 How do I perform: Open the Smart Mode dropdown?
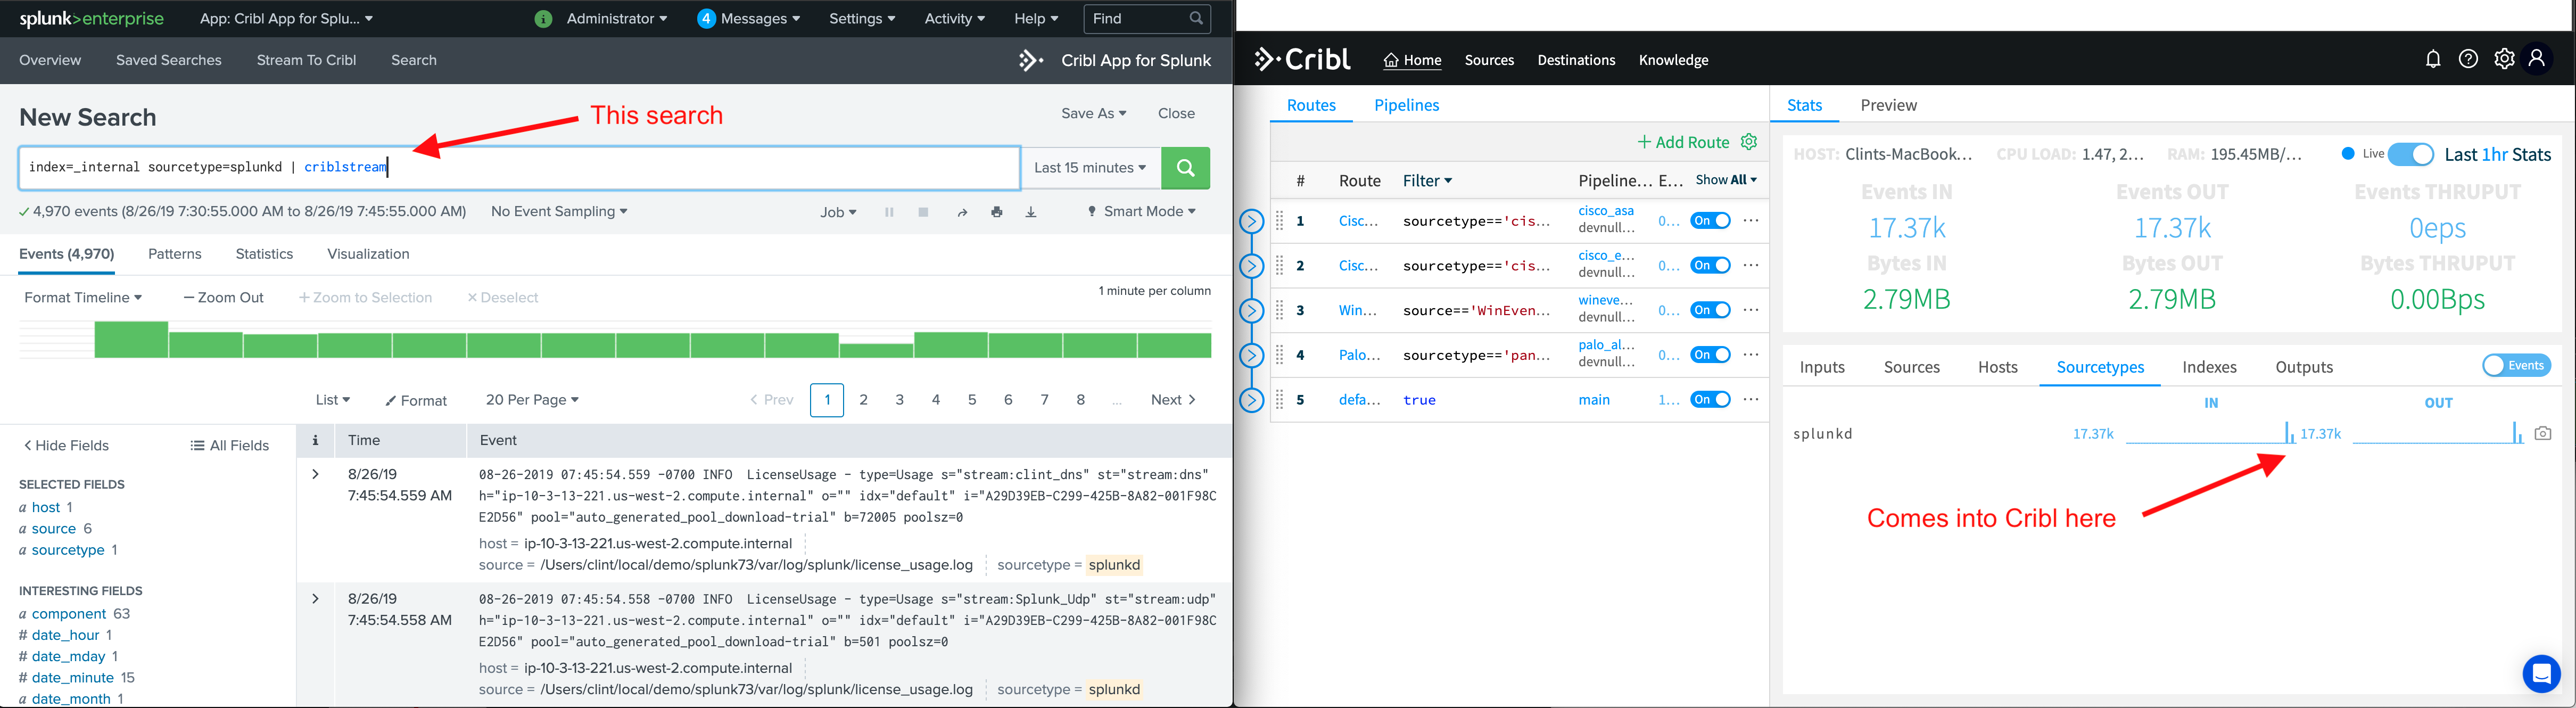[1140, 211]
